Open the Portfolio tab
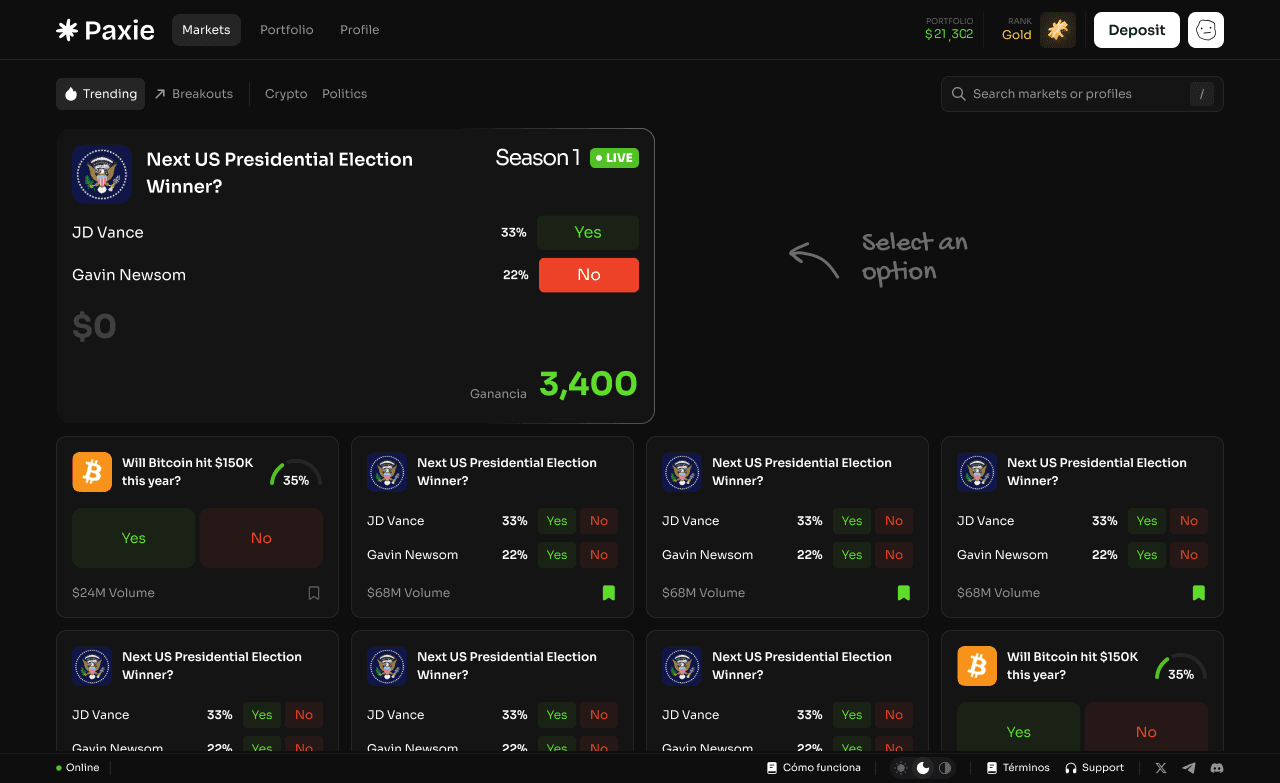This screenshot has width=1280, height=783. coord(287,30)
